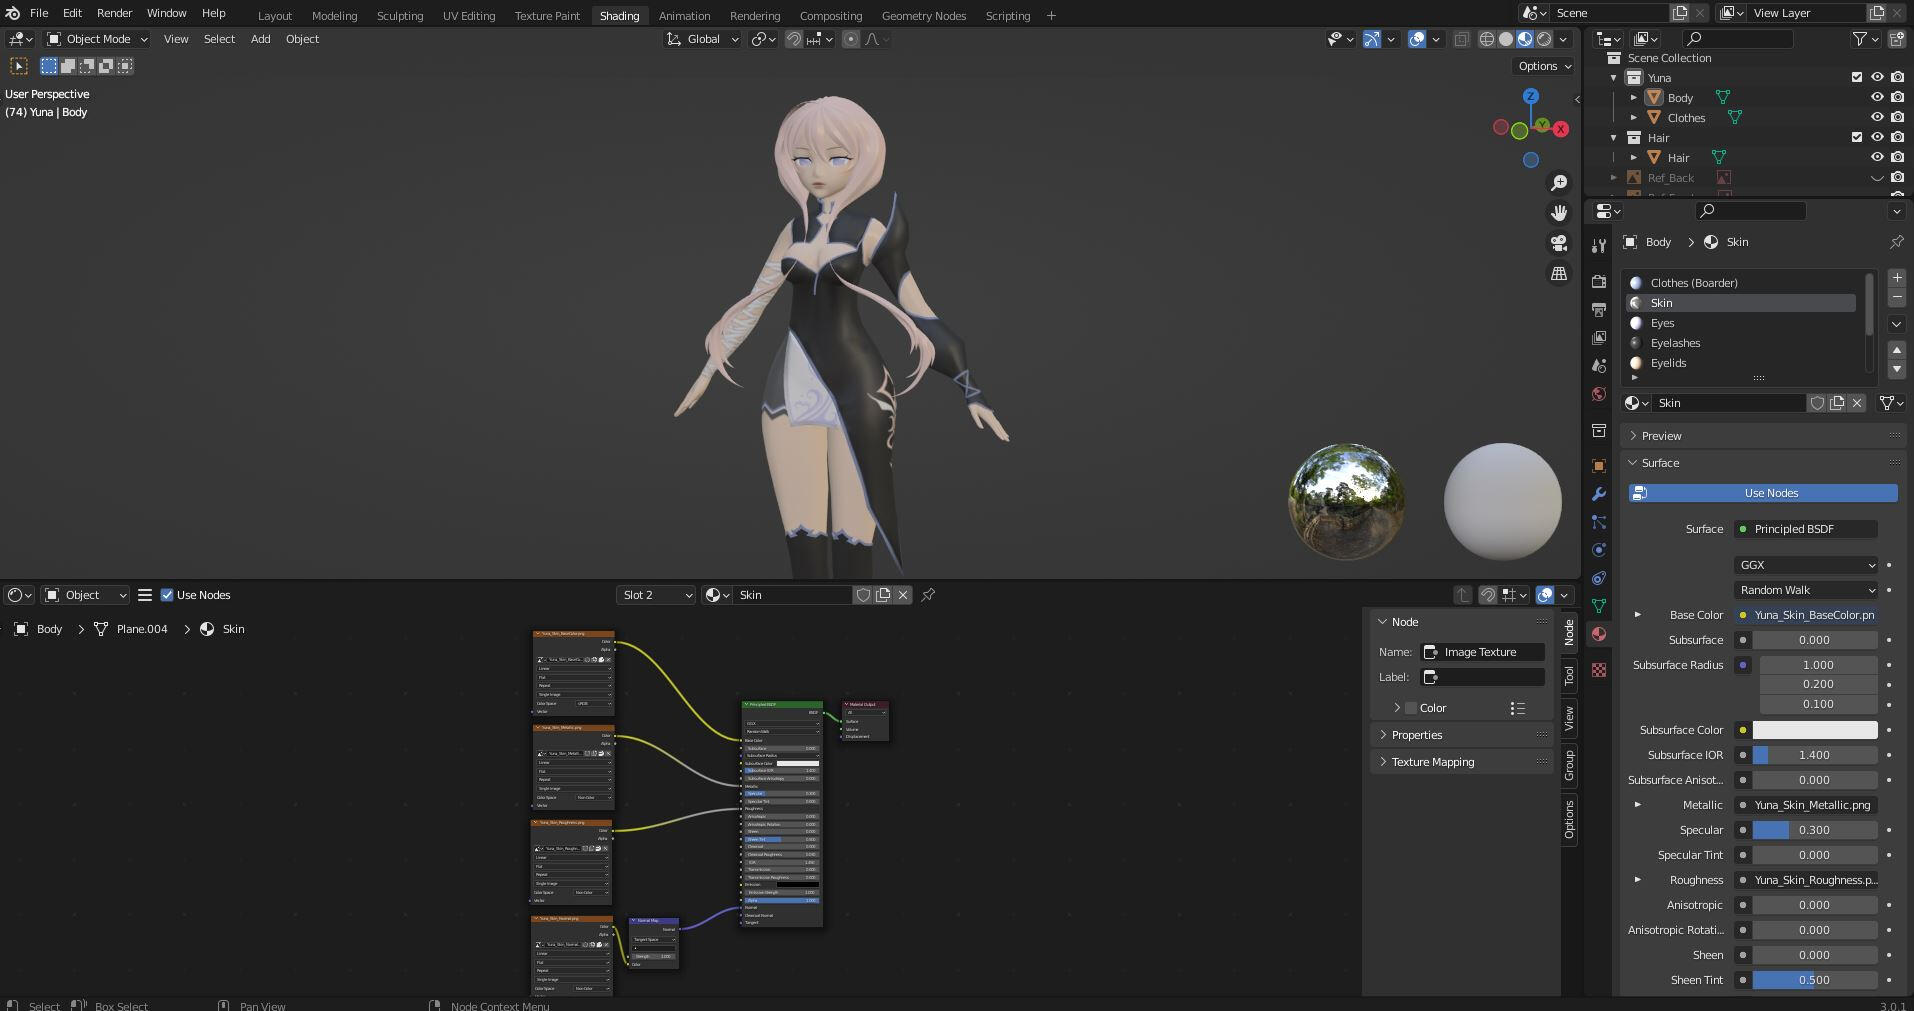Click the Subsurface Color white swatch
This screenshot has height=1011, width=1914.
point(1814,730)
